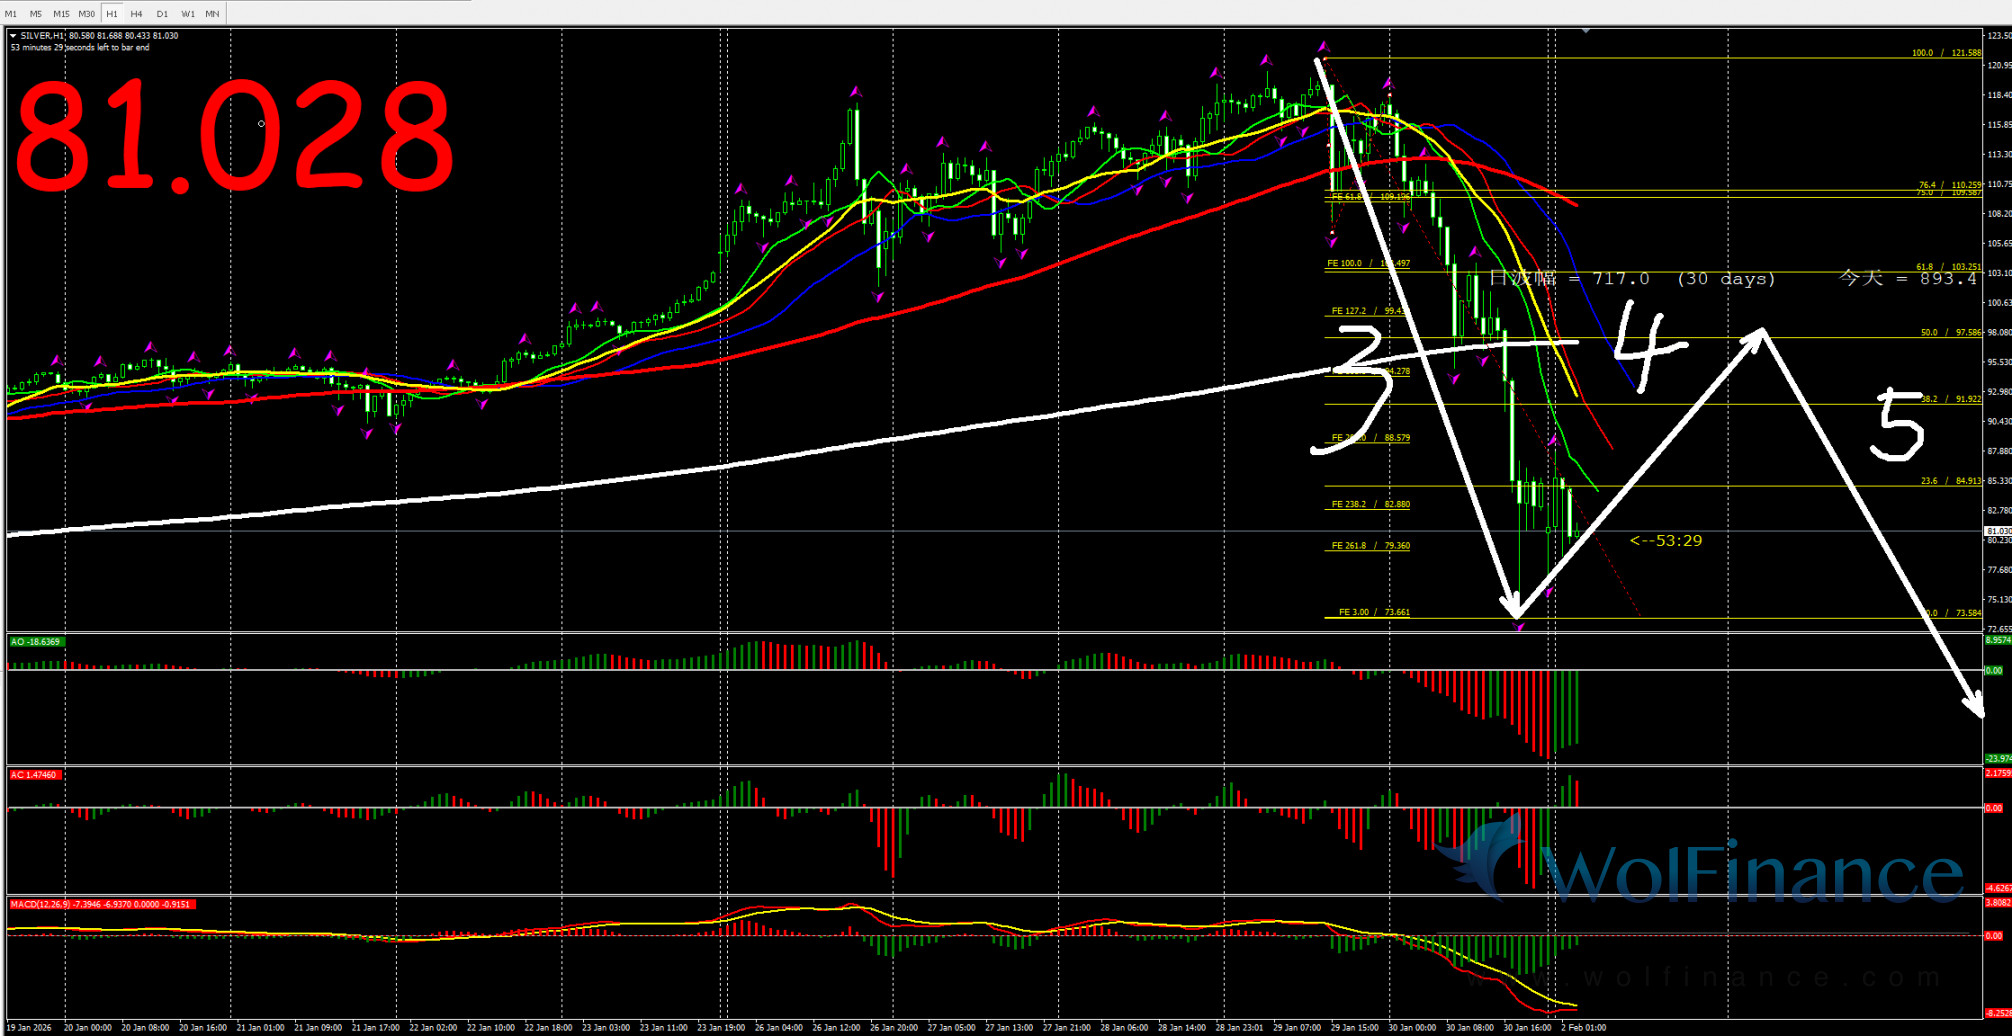
Task: Click the AO indicator label
Action: coord(36,642)
